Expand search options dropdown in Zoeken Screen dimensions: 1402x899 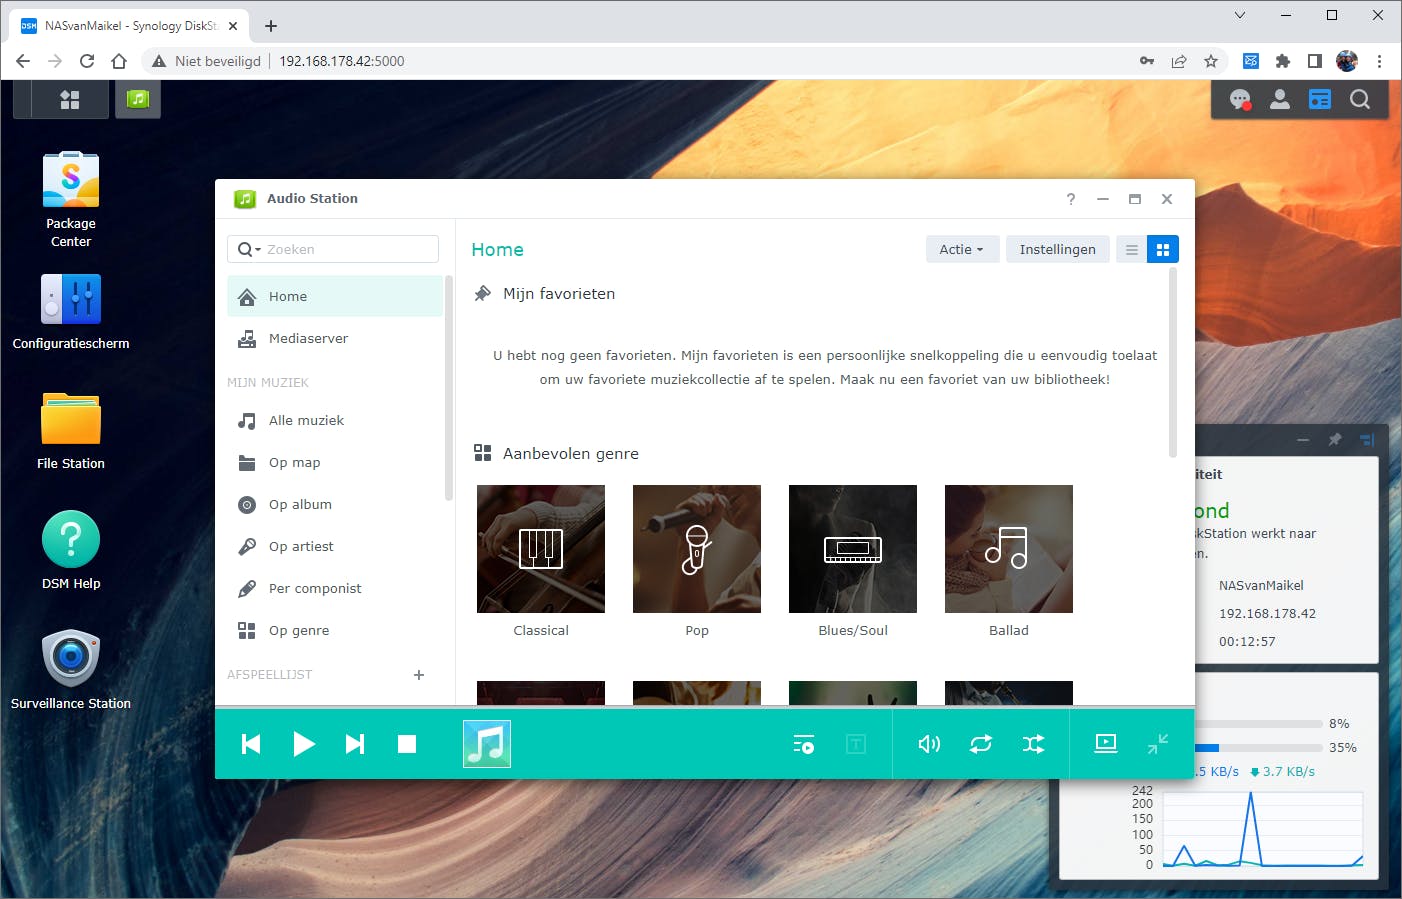[249, 250]
